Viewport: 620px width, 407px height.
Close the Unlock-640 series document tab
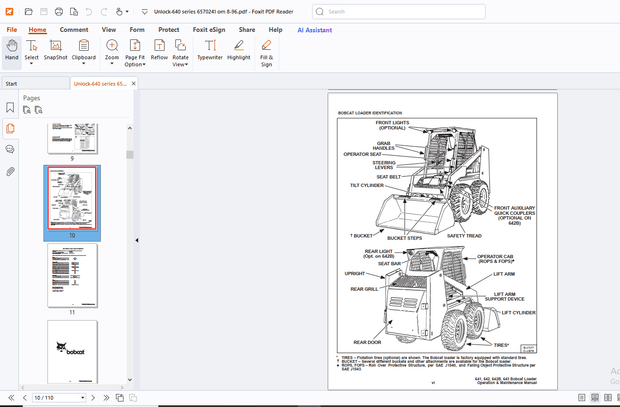134,83
